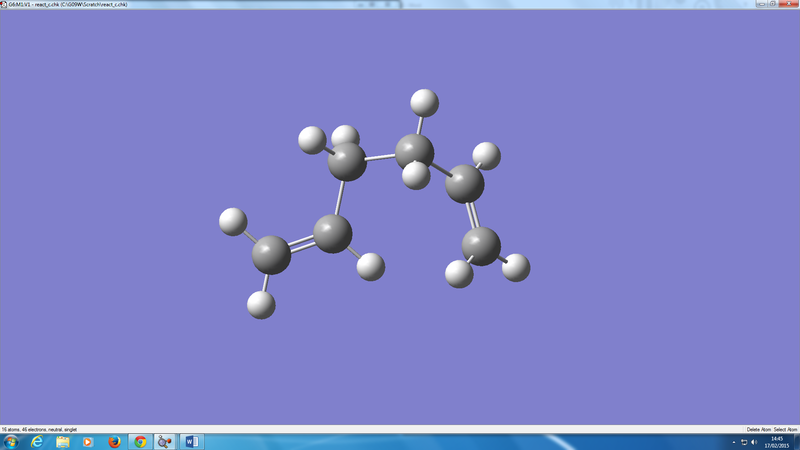Screen dimensions: 800x450
Task: Click the '16 atoms, 46 electrons, neutral, singlet' status text
Action: coord(39,430)
